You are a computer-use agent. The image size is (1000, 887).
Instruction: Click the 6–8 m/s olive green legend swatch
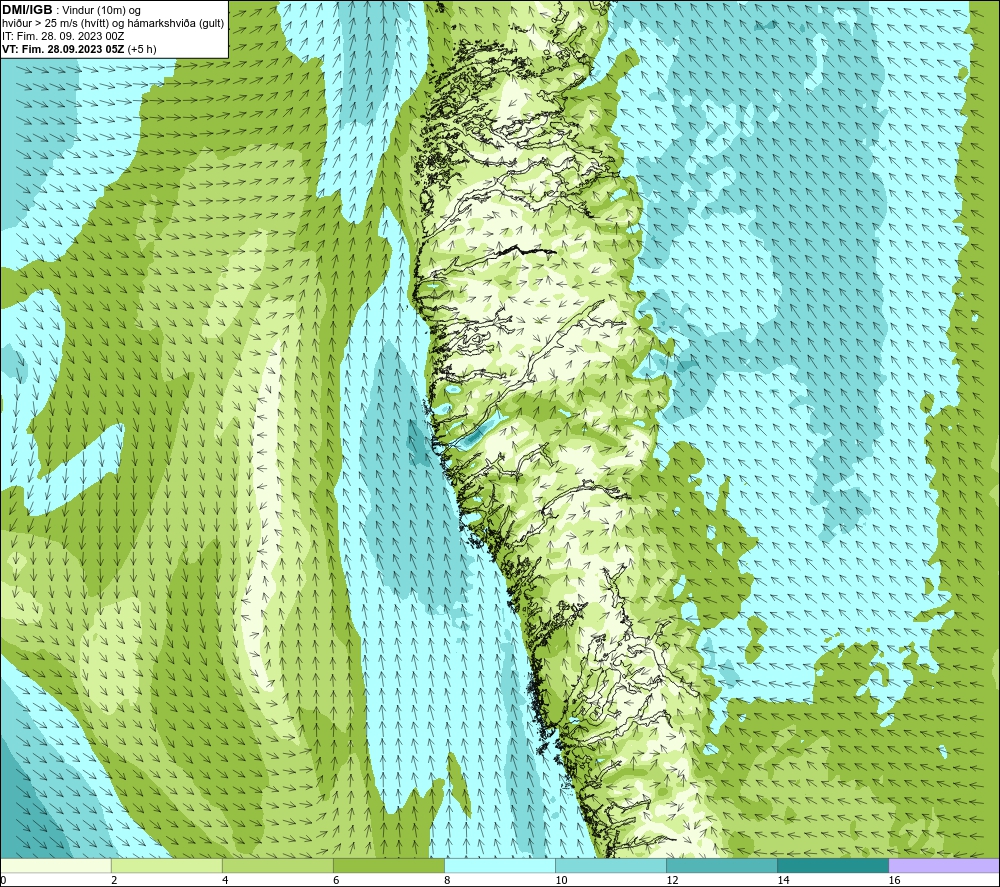389,865
